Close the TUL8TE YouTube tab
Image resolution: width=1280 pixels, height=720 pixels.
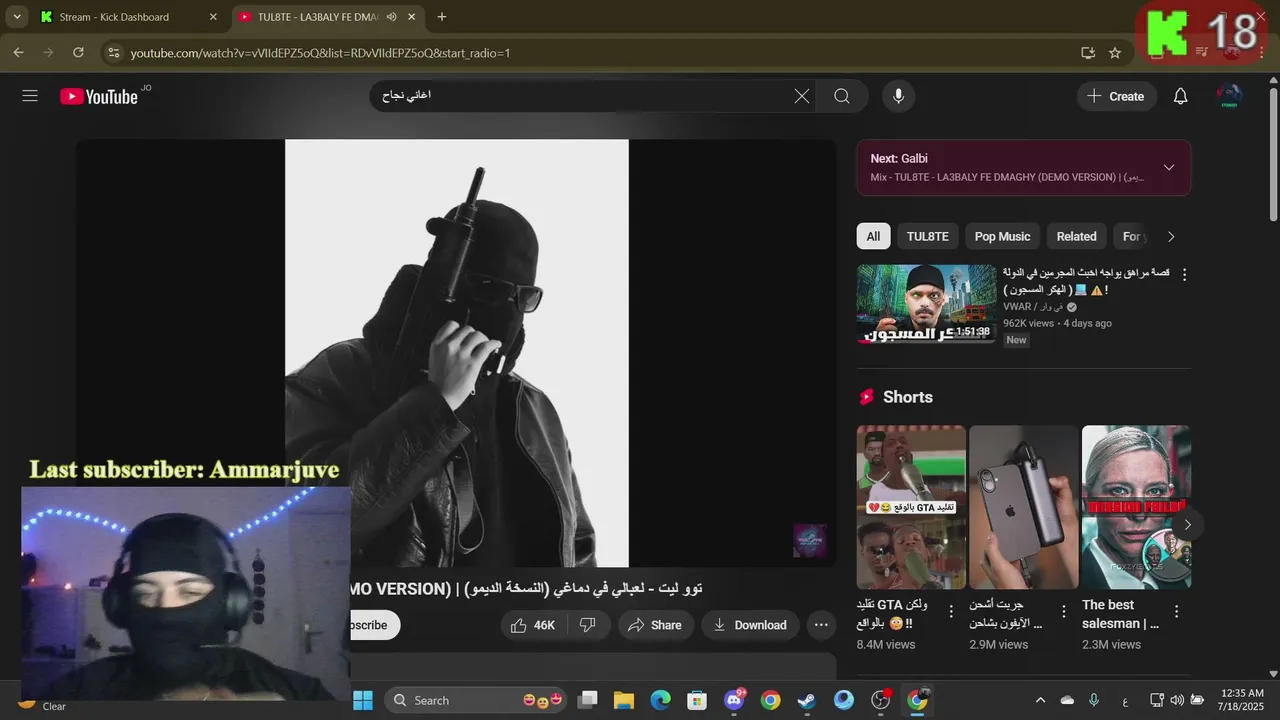click(x=412, y=17)
